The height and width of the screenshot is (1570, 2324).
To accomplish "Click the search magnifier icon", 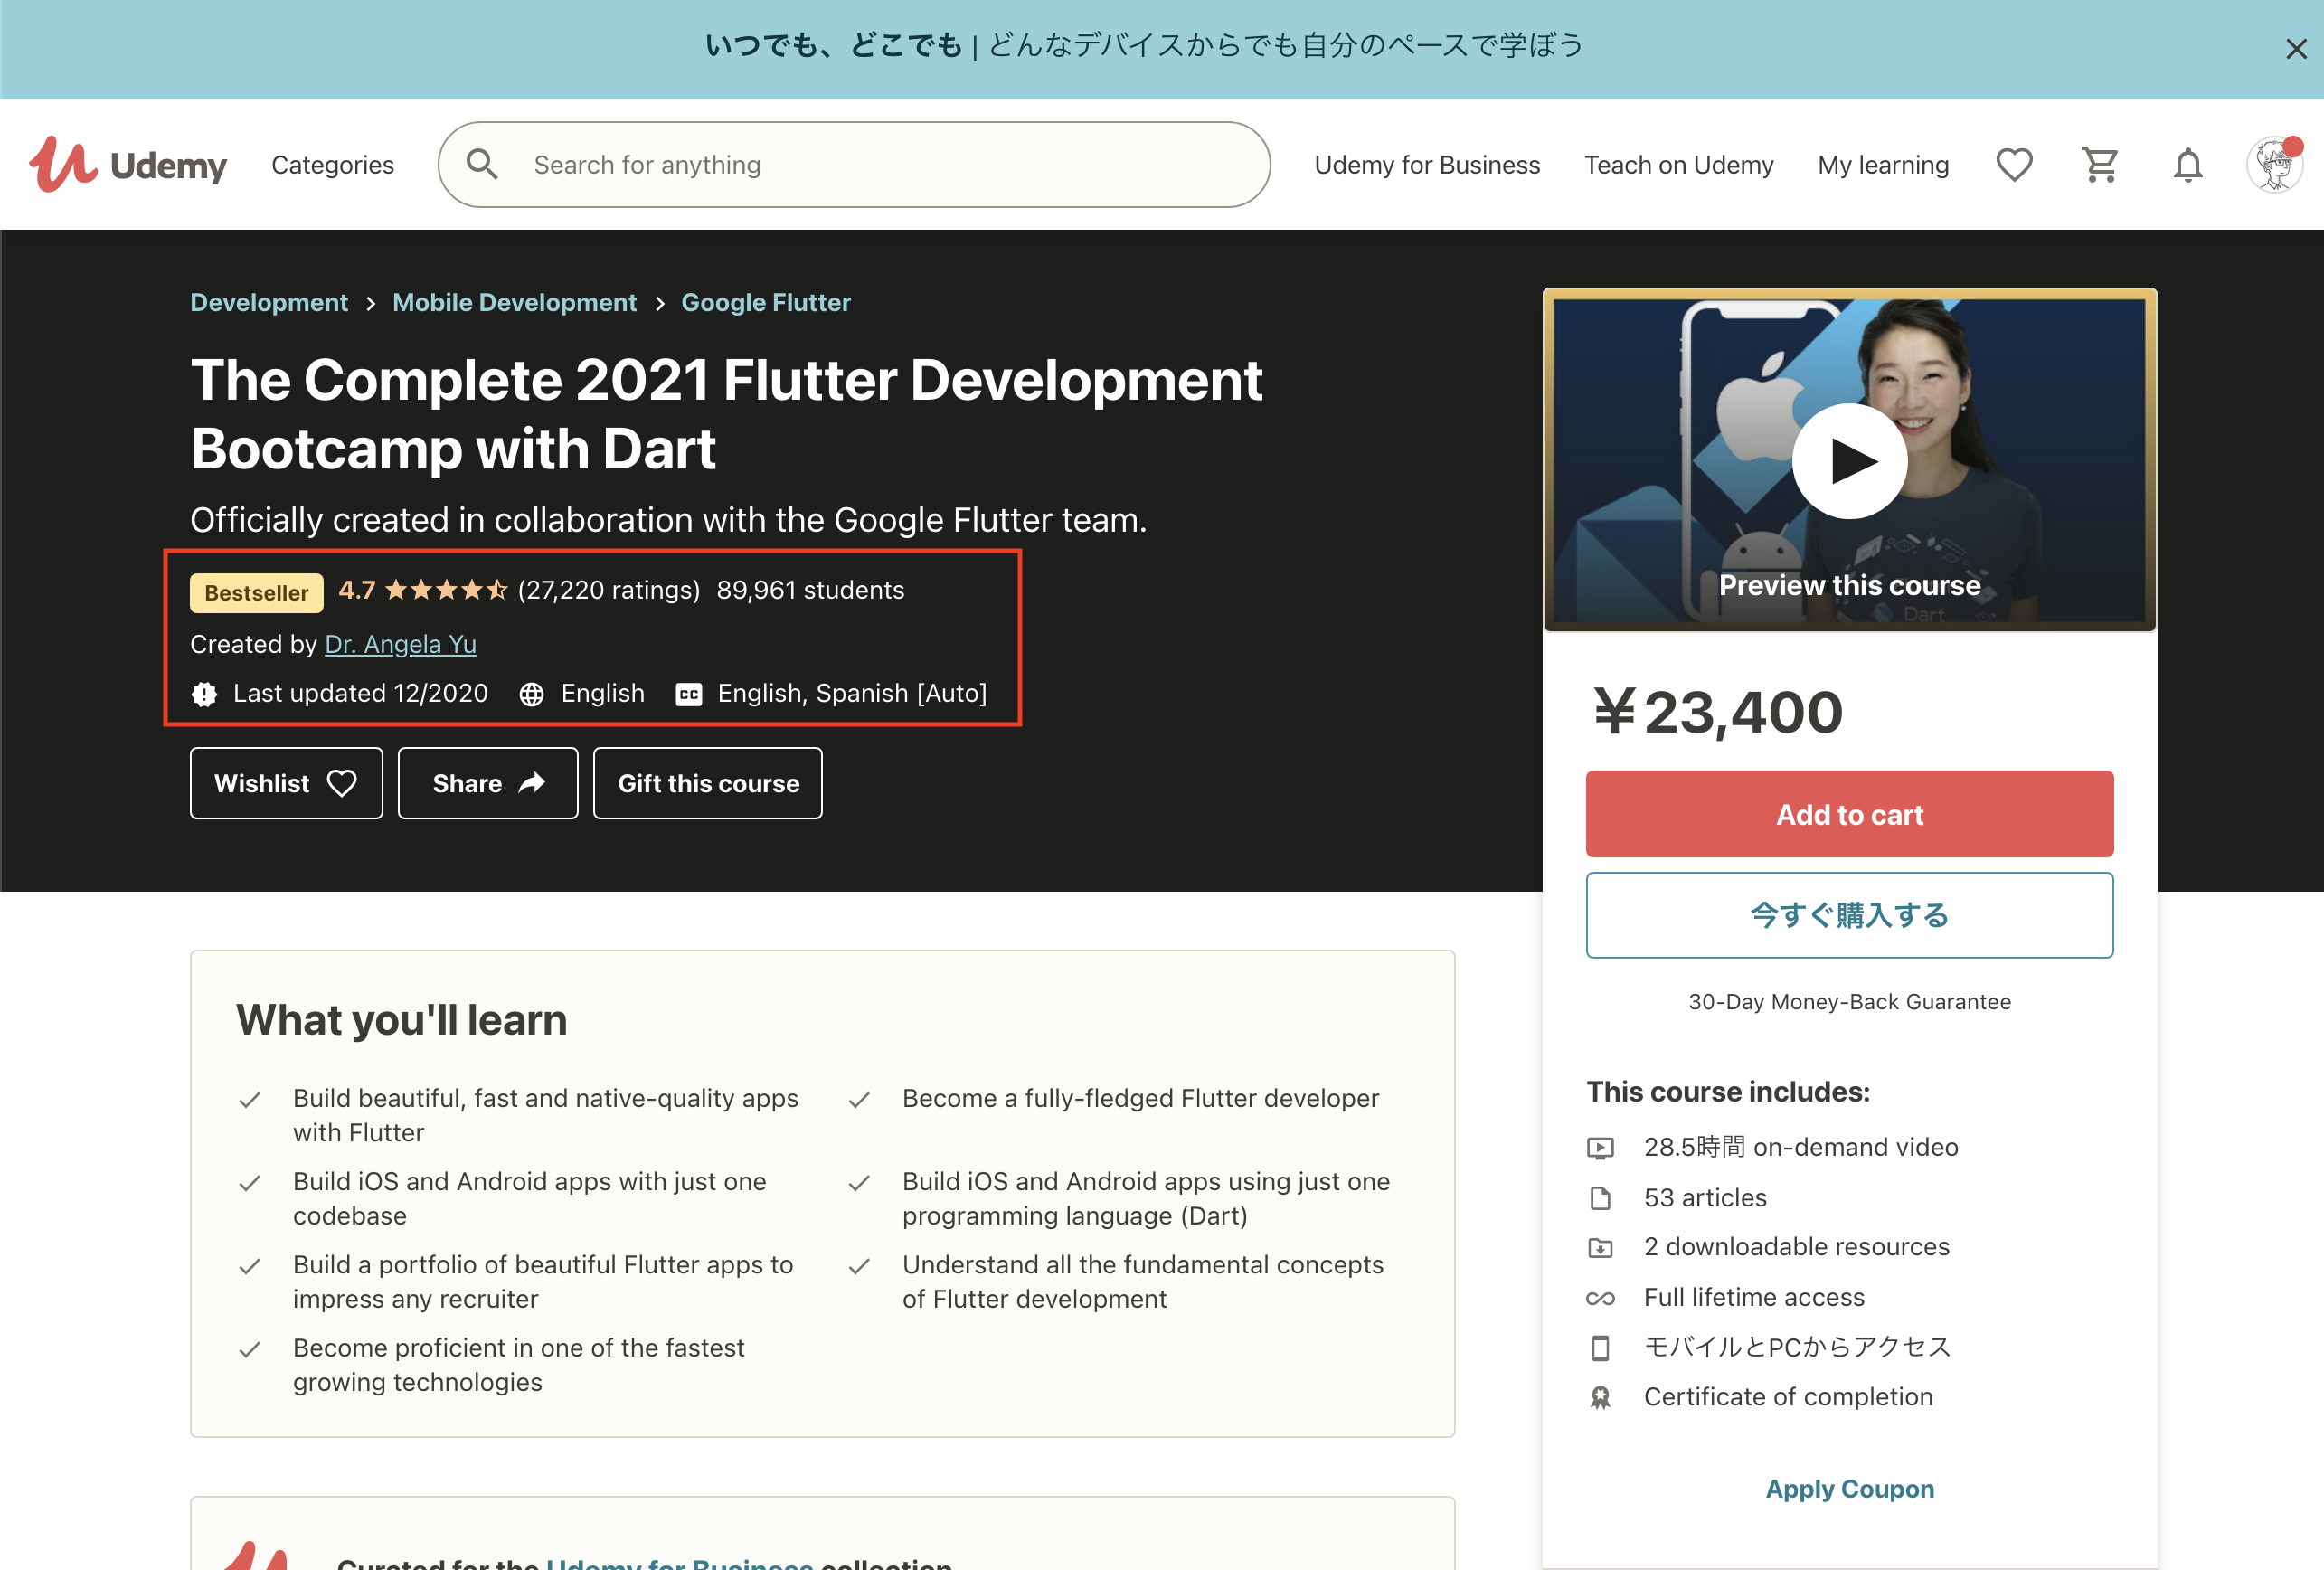I will [482, 165].
